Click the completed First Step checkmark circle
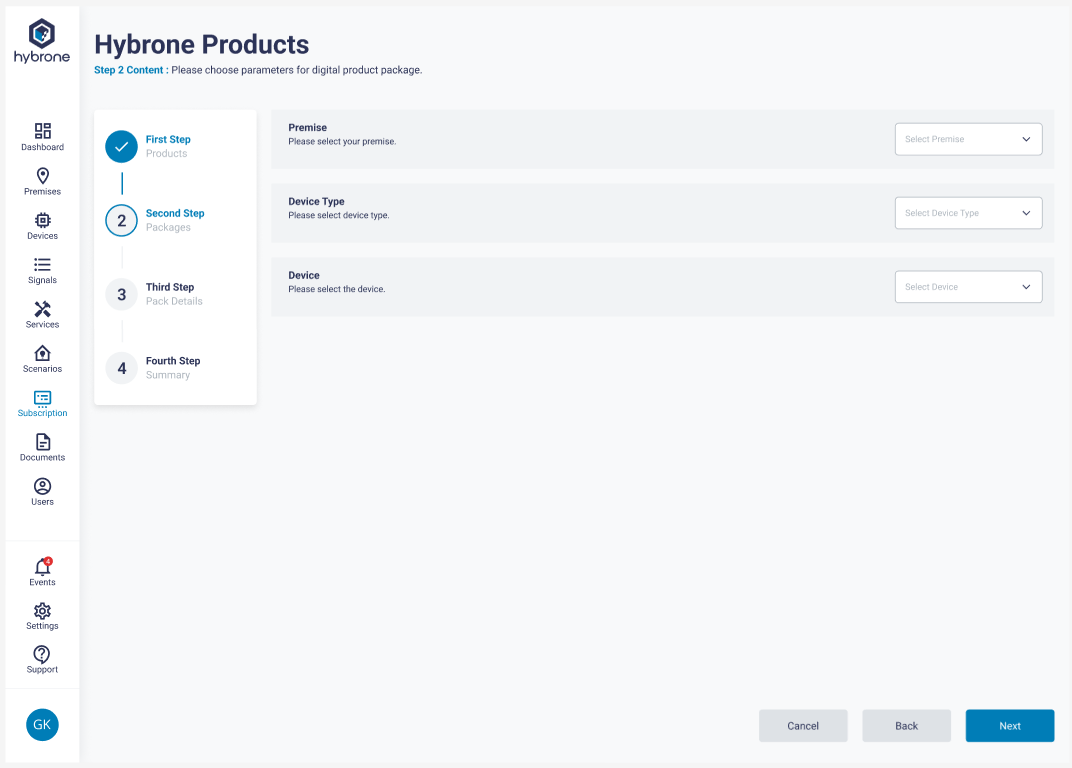This screenshot has width=1072, height=768. click(x=122, y=146)
